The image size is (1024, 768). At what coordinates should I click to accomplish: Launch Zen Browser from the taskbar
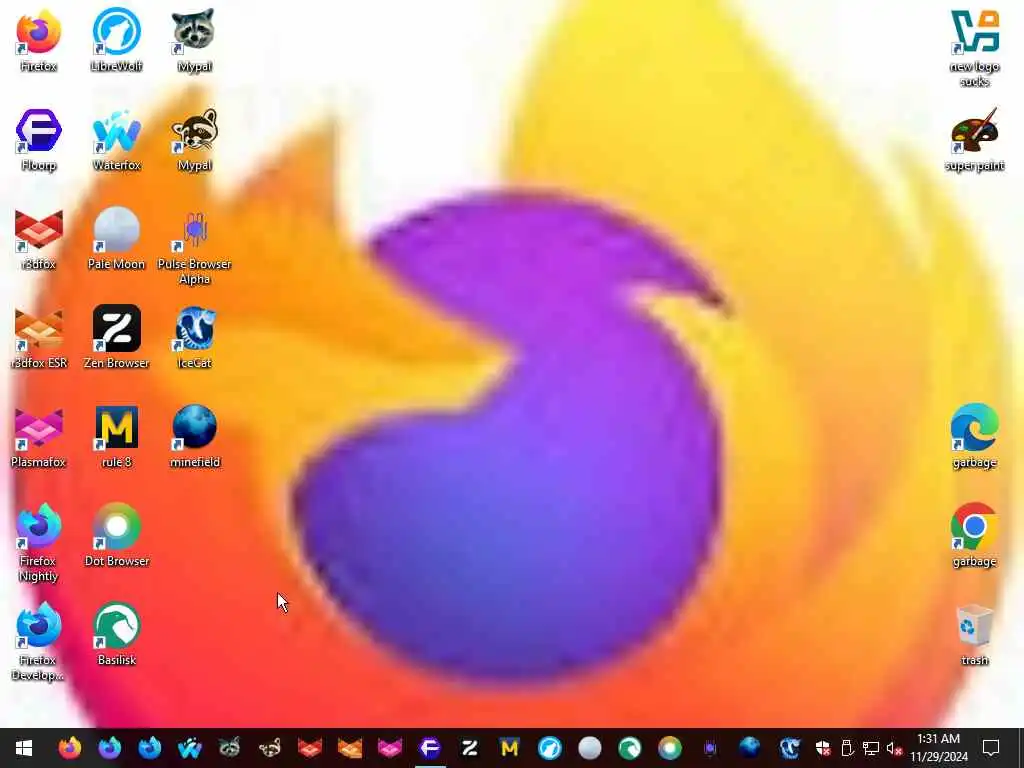tap(470, 748)
